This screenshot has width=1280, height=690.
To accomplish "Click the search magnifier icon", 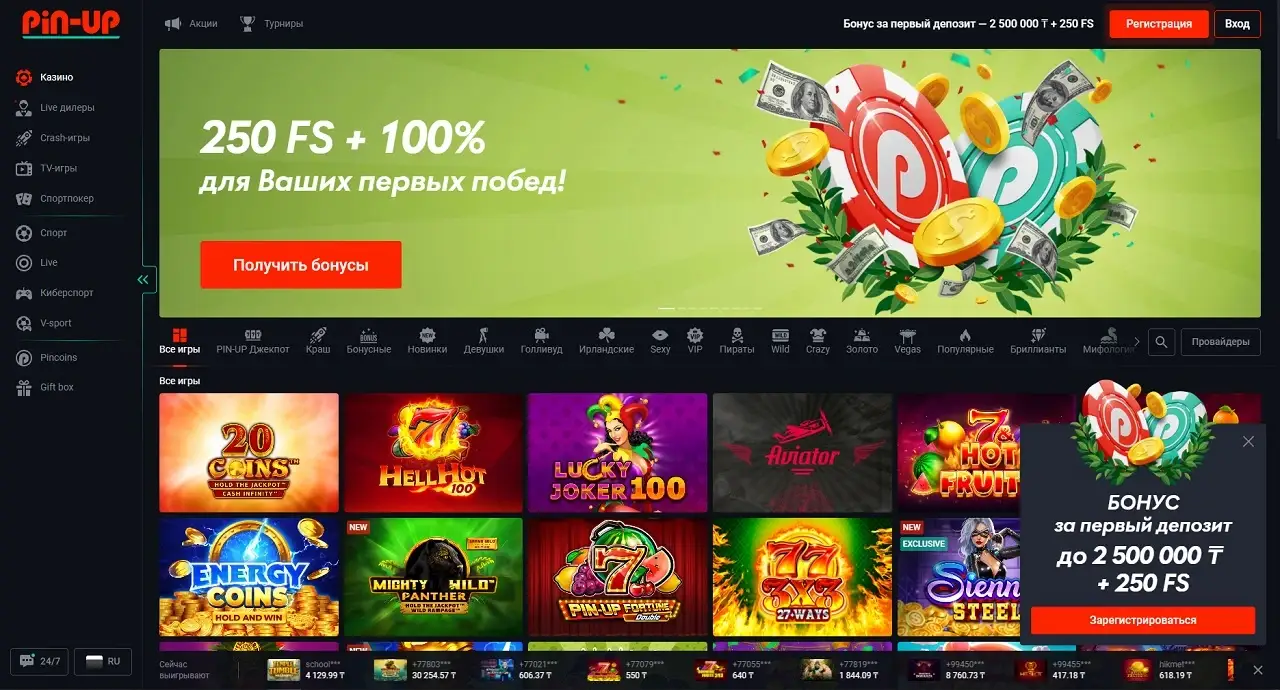I will [1161, 342].
